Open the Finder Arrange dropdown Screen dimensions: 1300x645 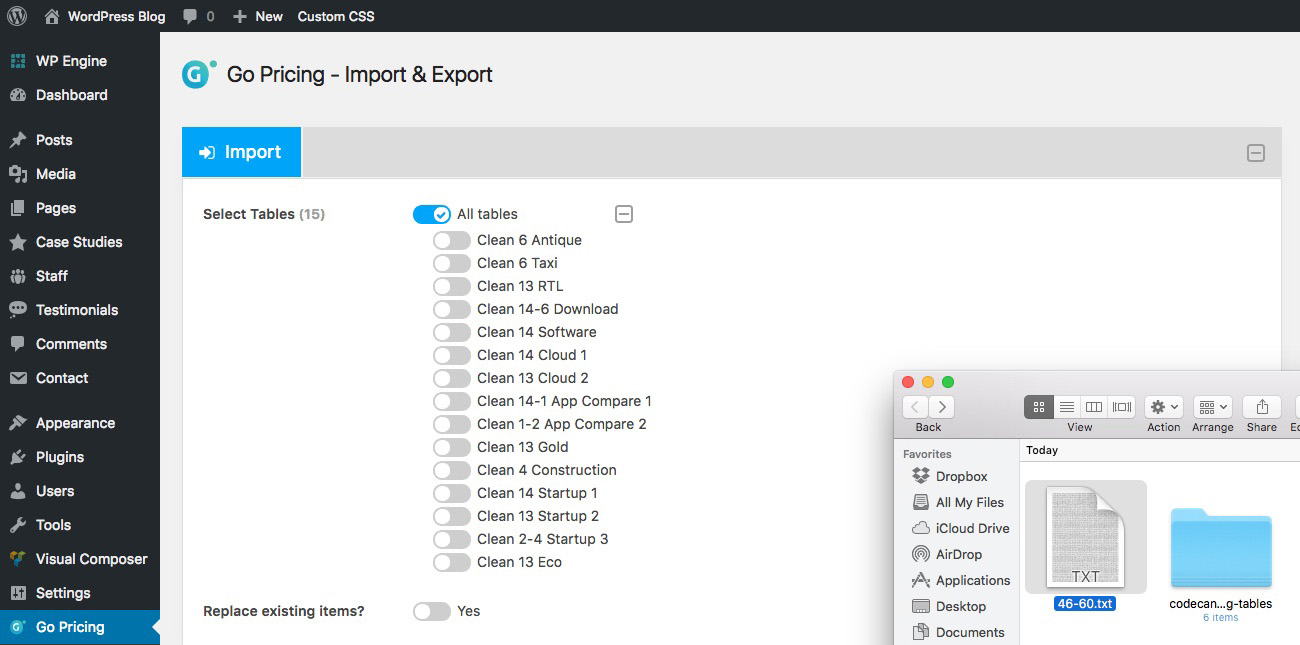click(1212, 407)
